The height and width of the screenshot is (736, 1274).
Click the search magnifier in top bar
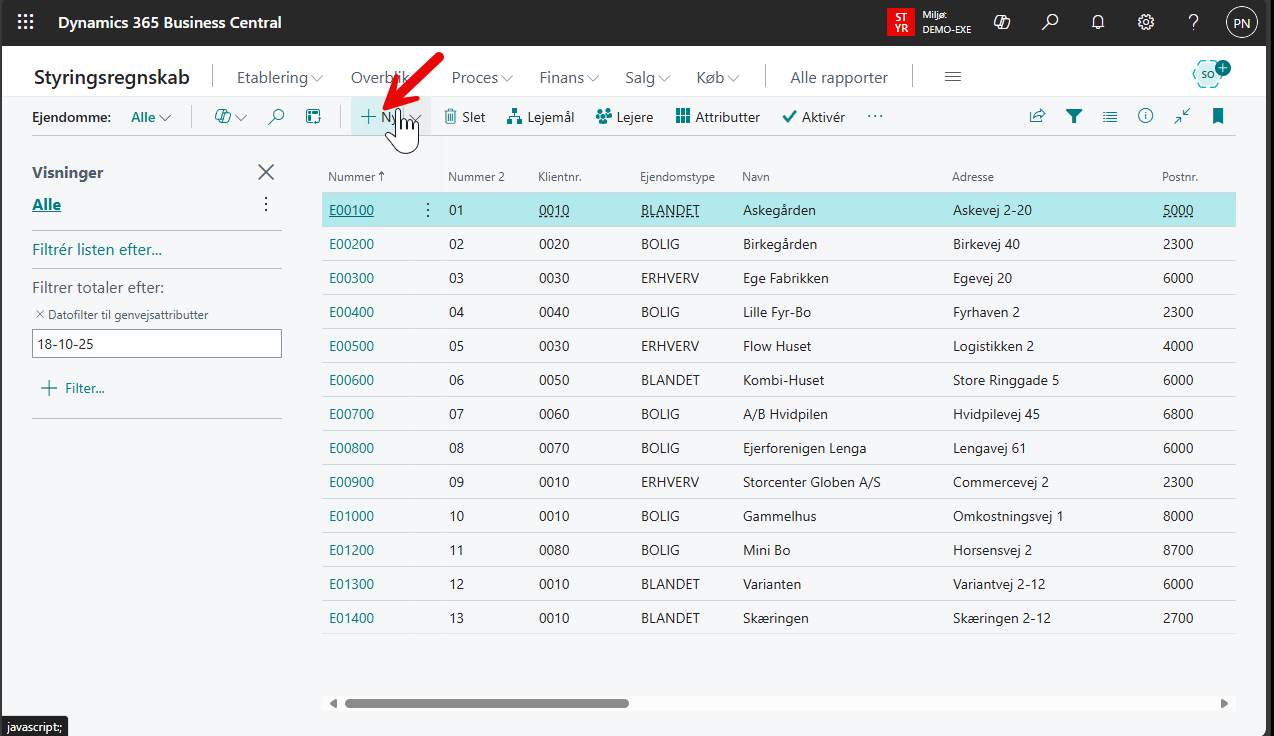pyautogui.click(x=1050, y=22)
